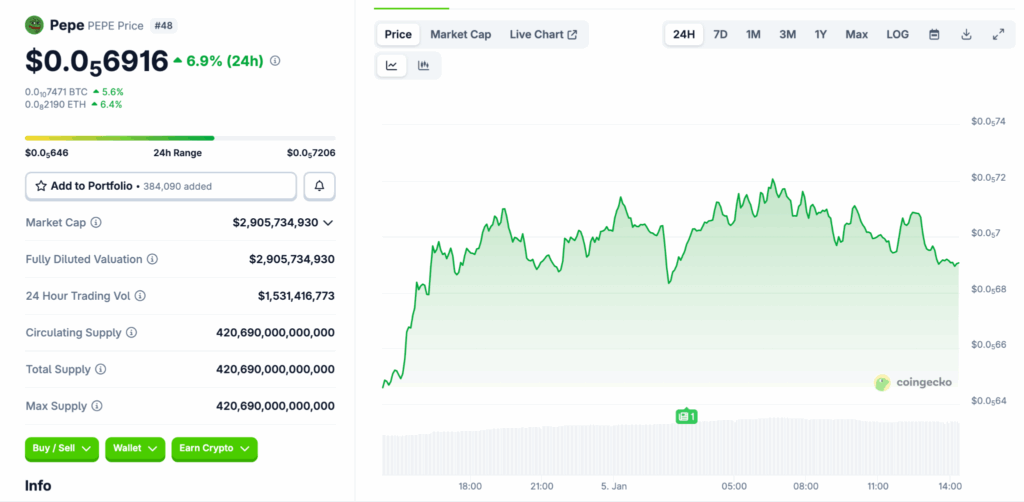This screenshot has width=1024, height=502.
Task: Open the Wallet dropdown
Action: click(135, 449)
